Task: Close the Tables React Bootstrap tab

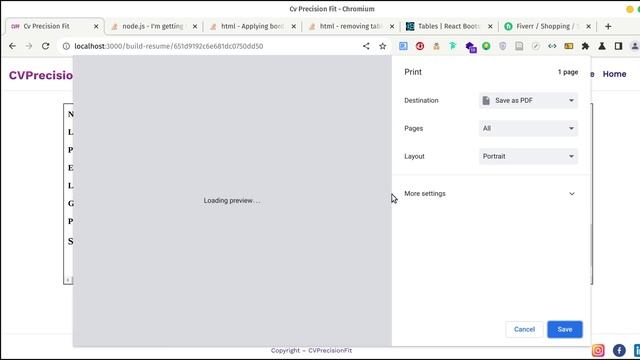Action: click(x=490, y=26)
